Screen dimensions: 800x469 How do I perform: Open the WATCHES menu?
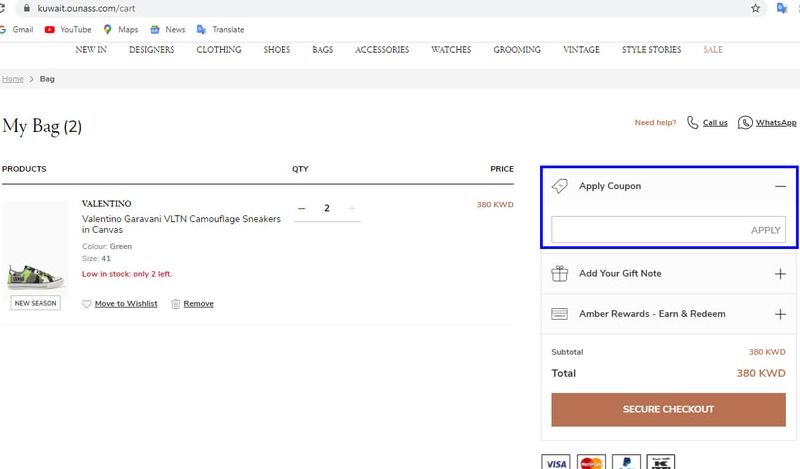[451, 50]
